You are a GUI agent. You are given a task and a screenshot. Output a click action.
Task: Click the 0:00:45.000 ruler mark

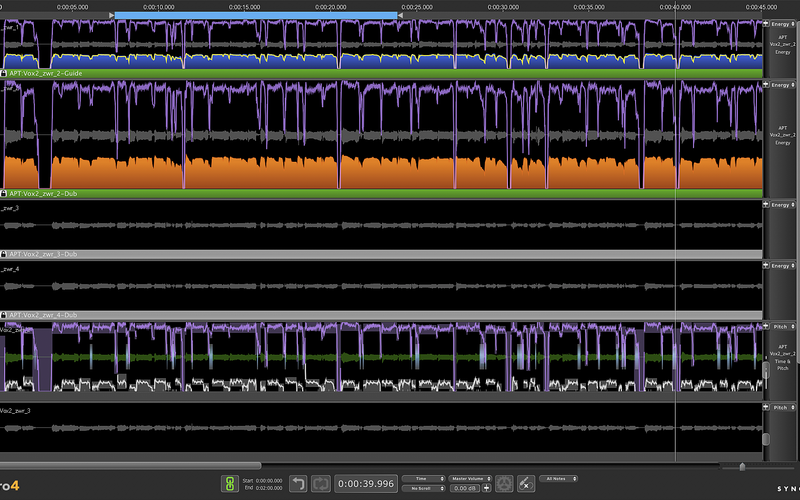click(x=761, y=7)
